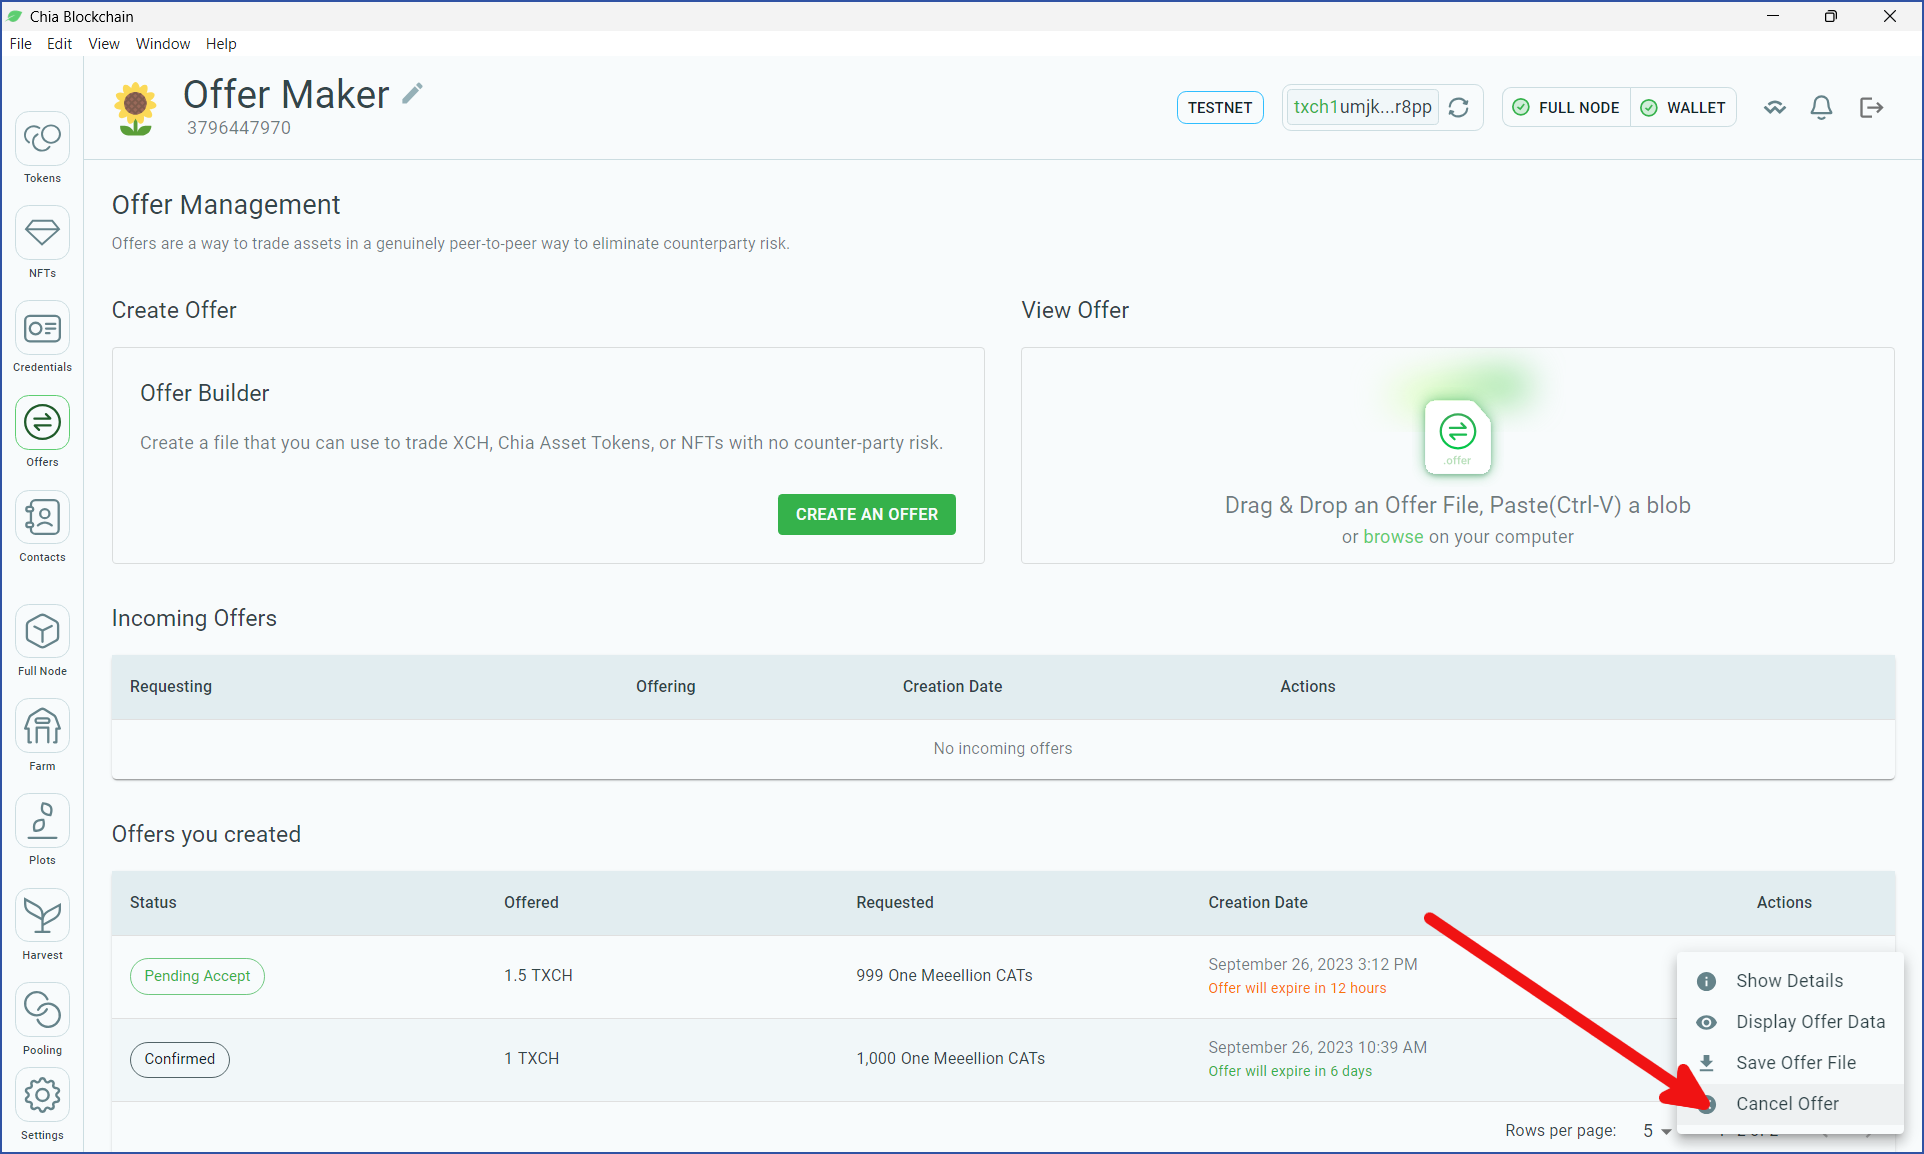Open the Contacts sidebar icon
The image size is (1924, 1154).
pyautogui.click(x=42, y=527)
